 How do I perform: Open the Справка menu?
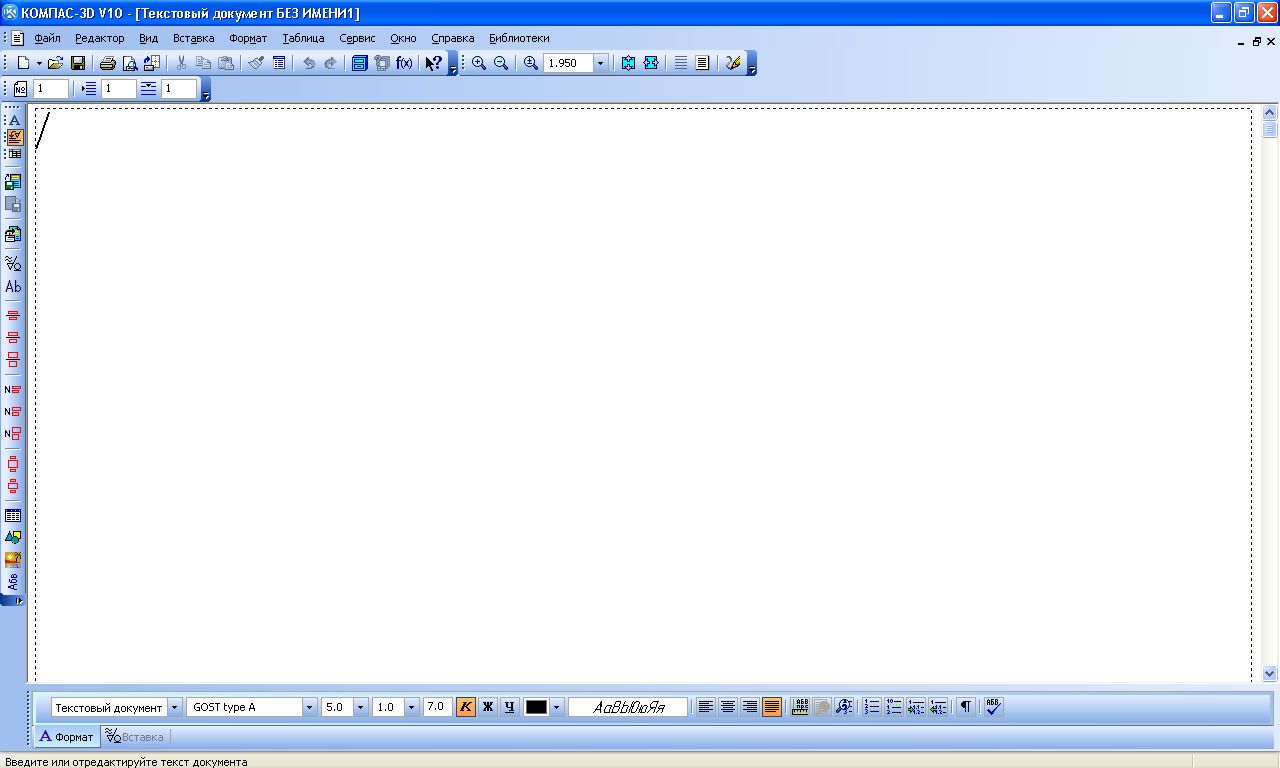[453, 38]
